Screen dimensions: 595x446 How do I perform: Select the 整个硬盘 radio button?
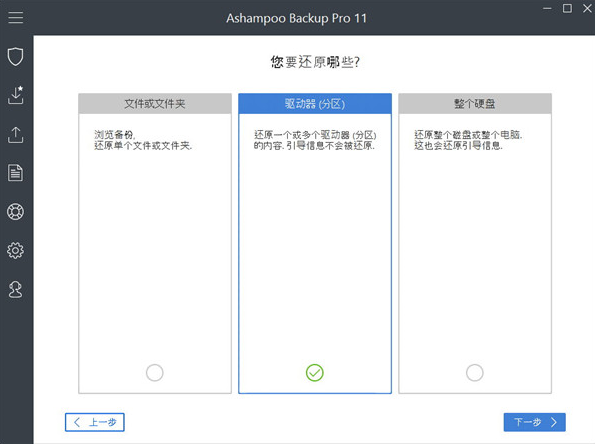[475, 373]
